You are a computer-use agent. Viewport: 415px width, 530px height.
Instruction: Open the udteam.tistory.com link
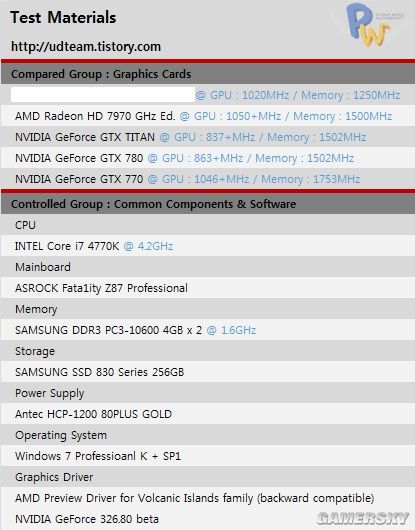pos(86,47)
